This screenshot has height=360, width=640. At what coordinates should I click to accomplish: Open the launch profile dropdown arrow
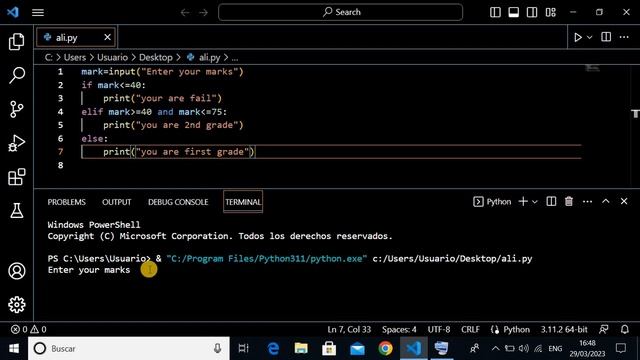535,202
